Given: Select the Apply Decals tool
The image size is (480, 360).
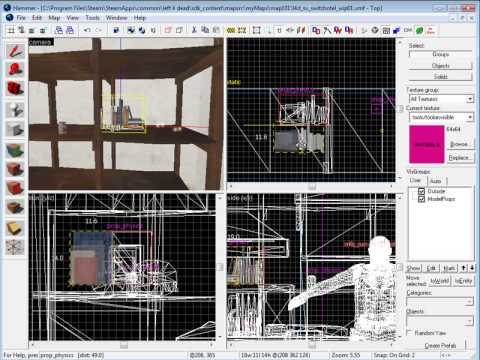Looking at the screenshot, I should [15, 188].
